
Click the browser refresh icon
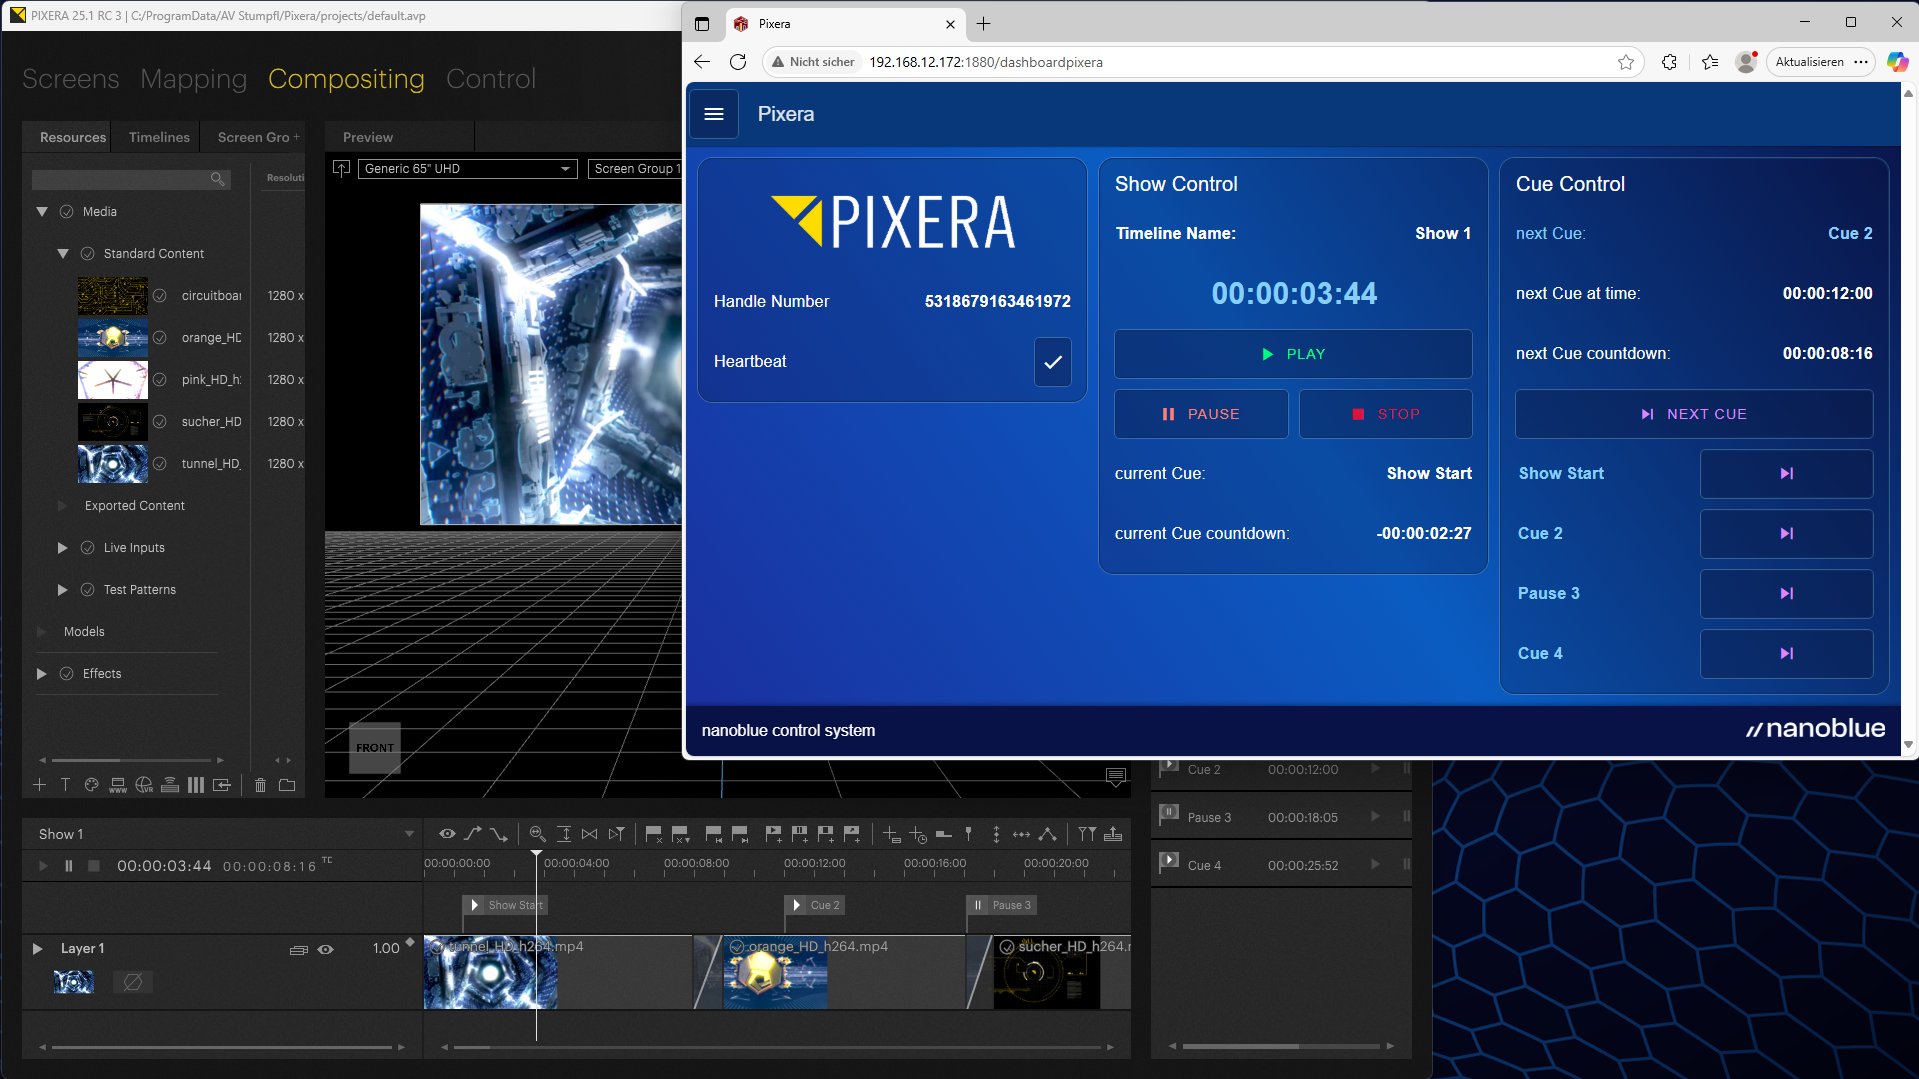[738, 62]
